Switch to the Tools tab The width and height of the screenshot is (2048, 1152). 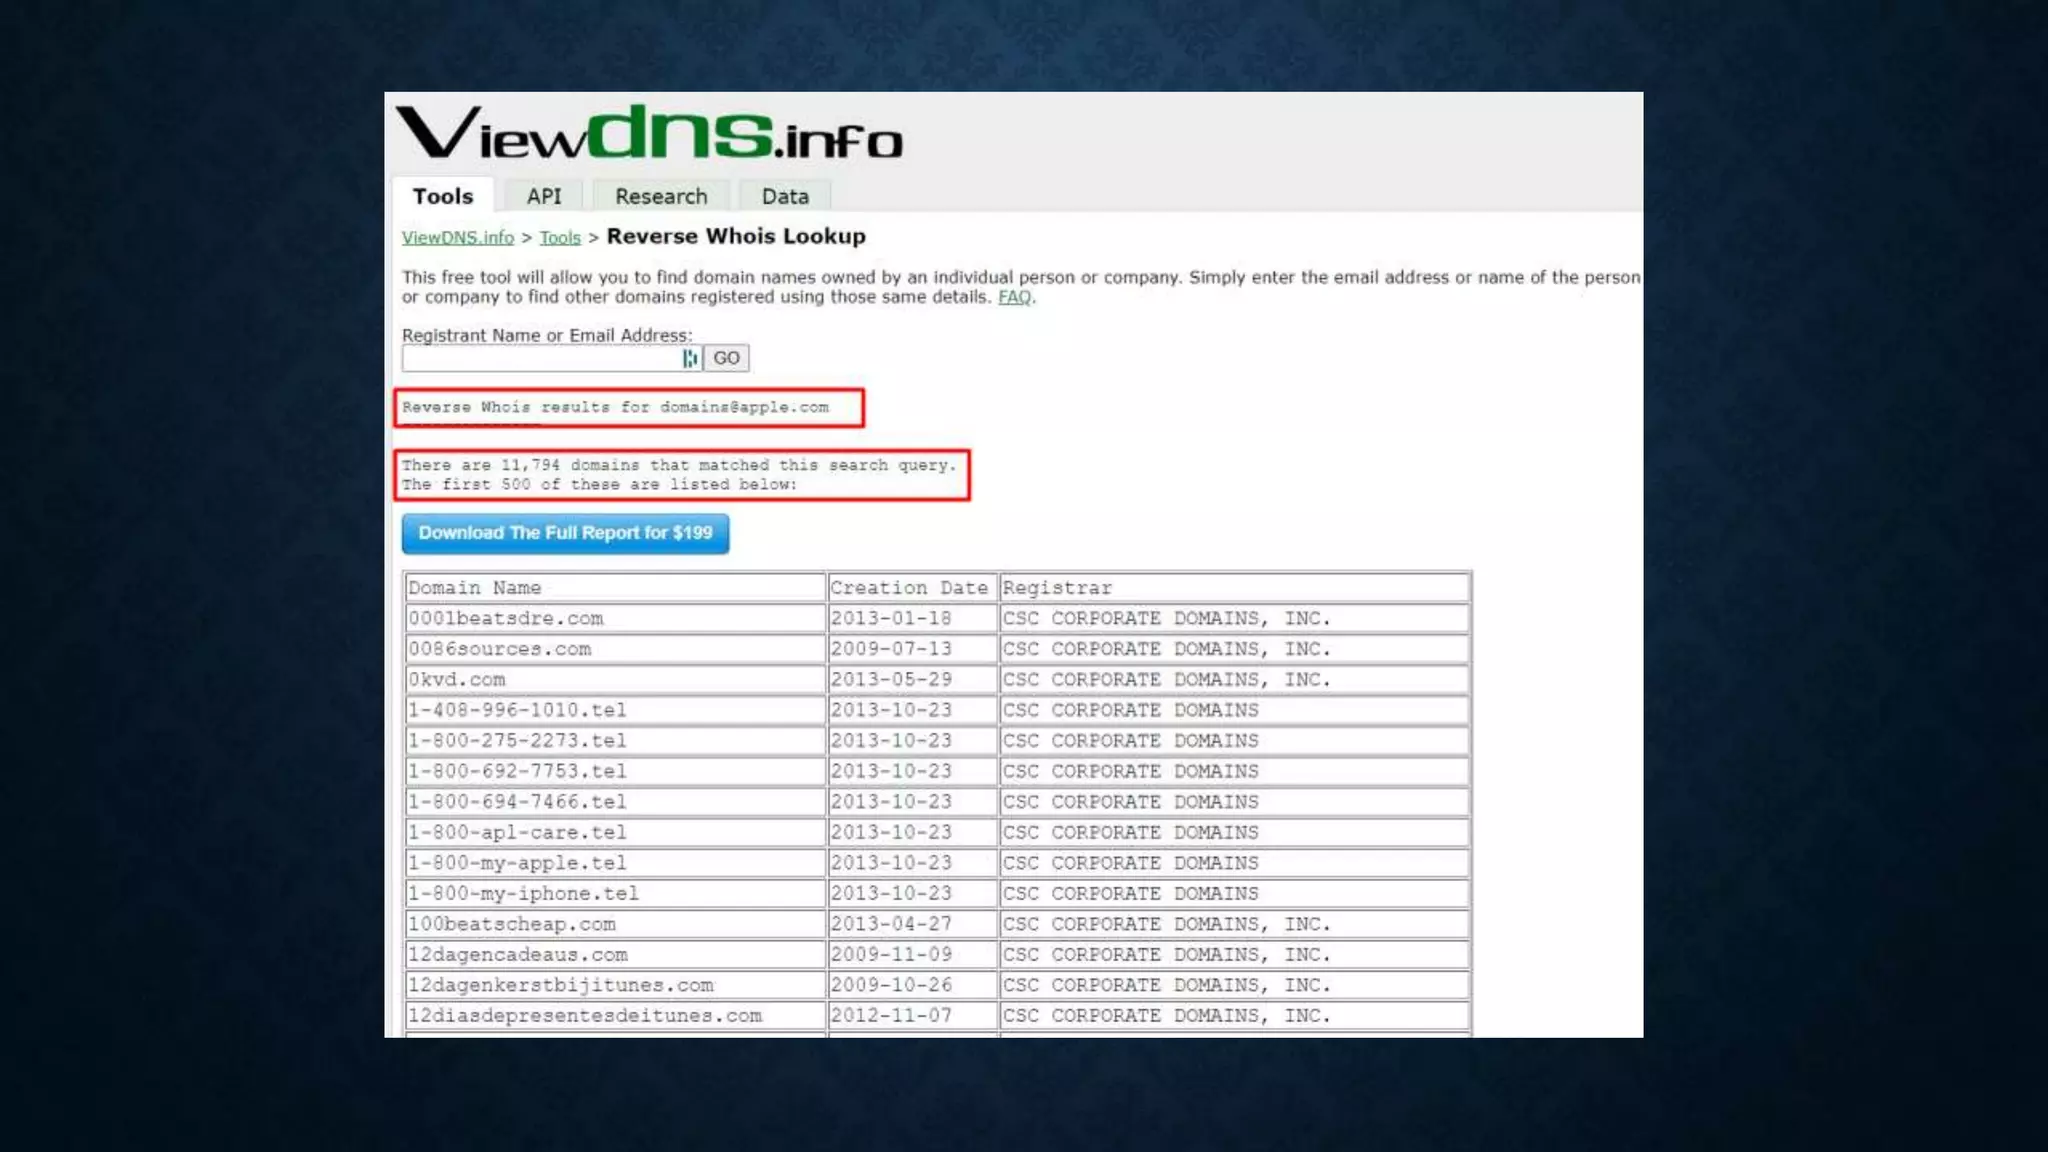442,196
